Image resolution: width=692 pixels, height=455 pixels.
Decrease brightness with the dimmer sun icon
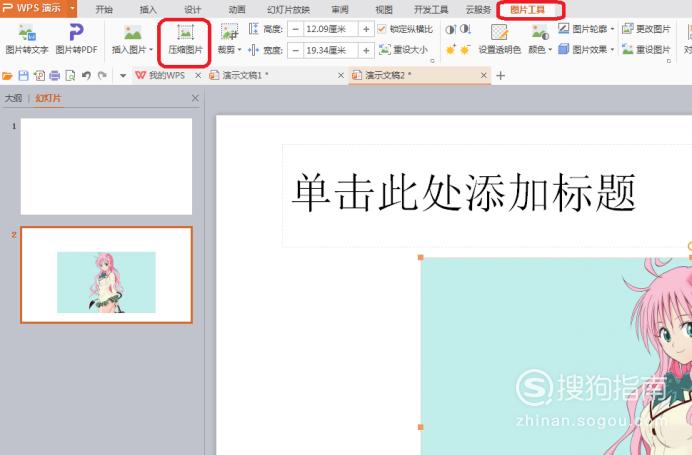click(465, 49)
